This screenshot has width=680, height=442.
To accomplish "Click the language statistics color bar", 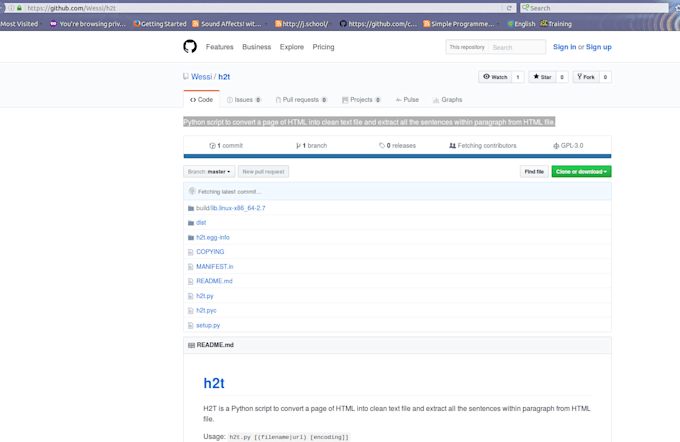I will click(397, 156).
